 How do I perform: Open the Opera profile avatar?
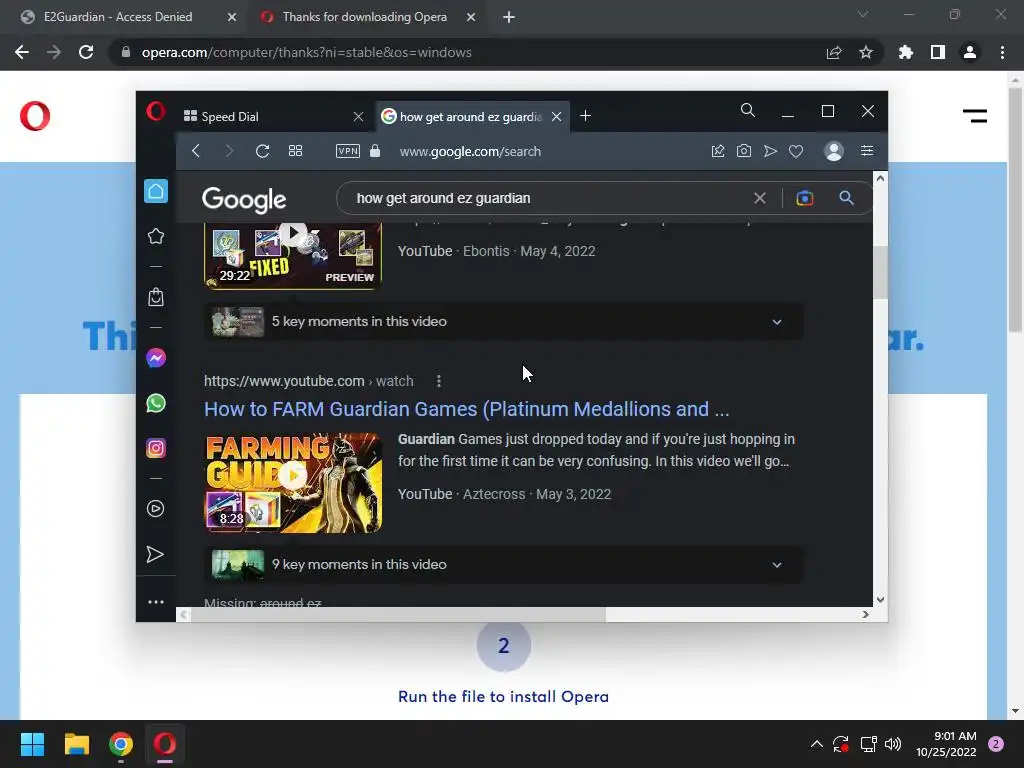834,151
